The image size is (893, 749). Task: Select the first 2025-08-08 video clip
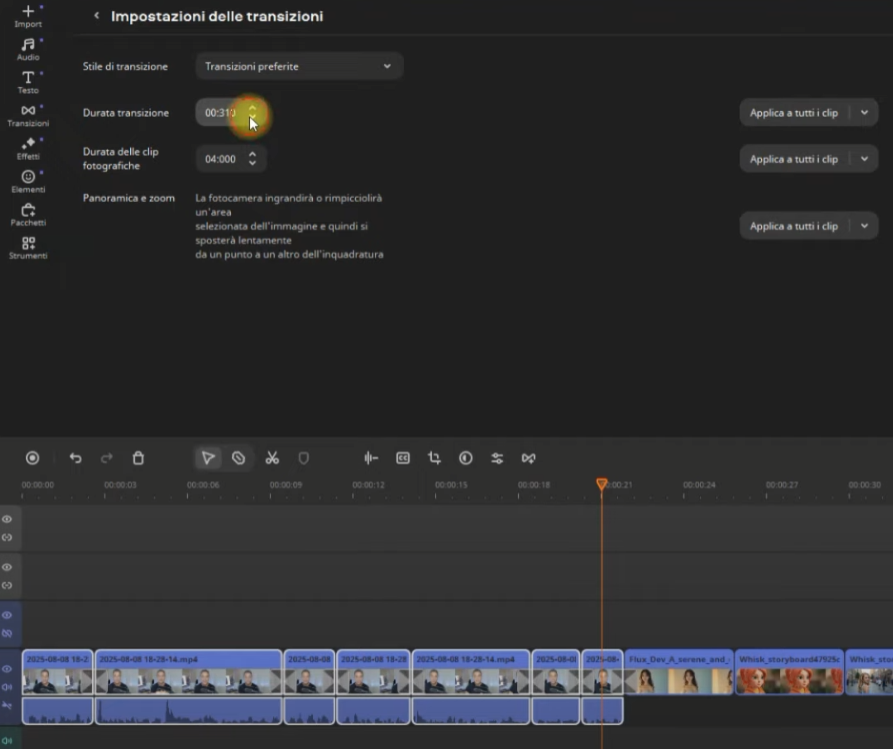tap(57, 672)
